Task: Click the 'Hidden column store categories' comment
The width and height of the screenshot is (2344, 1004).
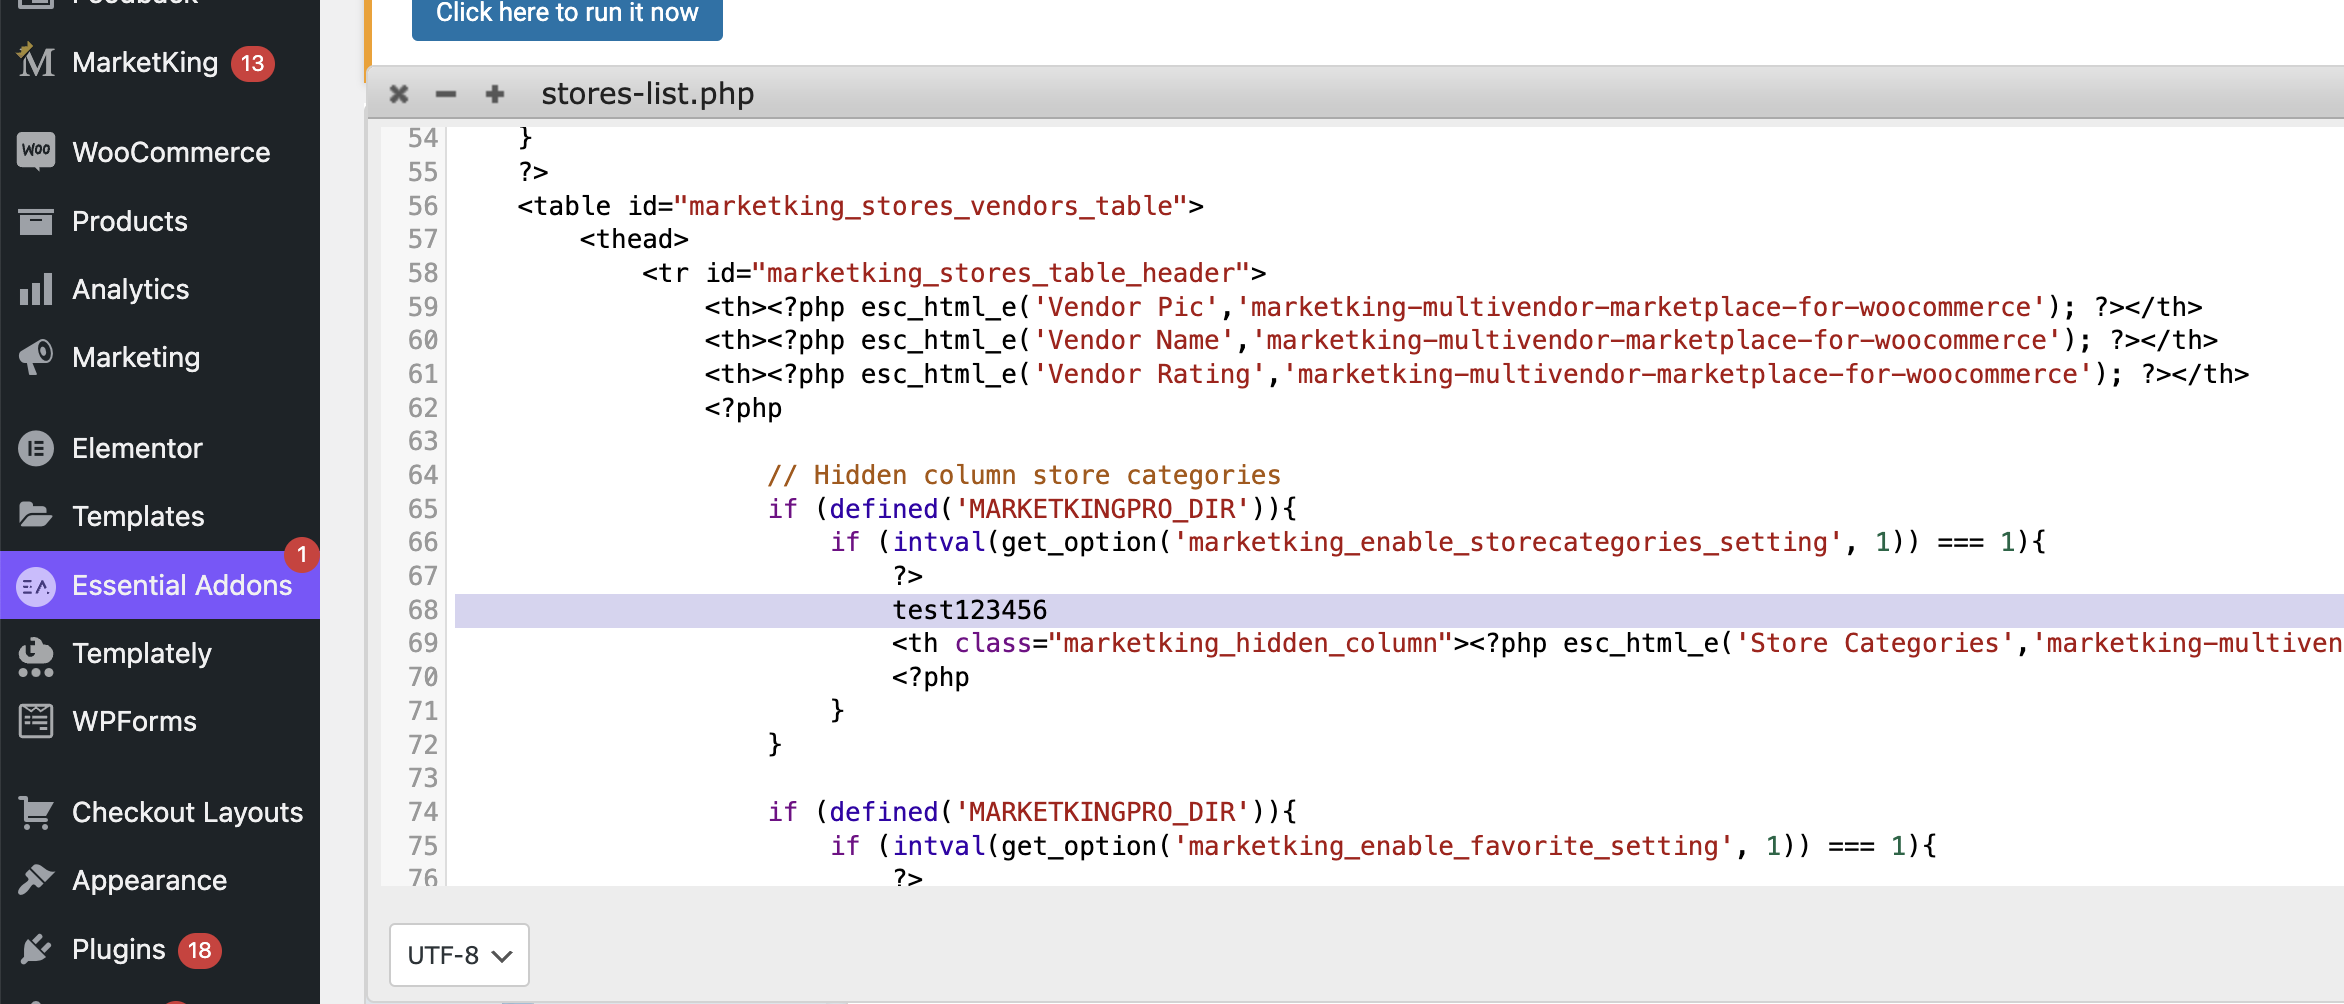Action: pyautogui.click(x=1024, y=475)
